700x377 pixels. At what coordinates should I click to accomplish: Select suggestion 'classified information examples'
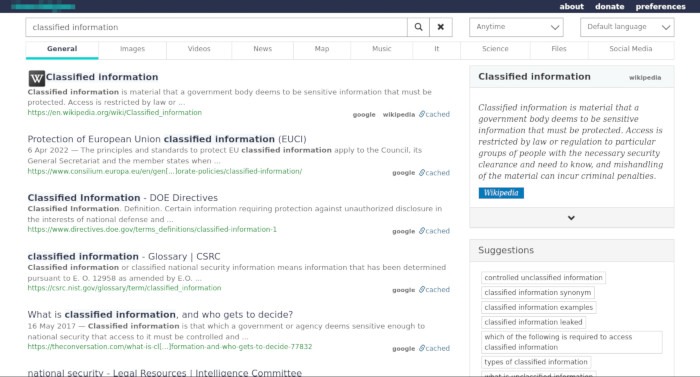click(x=538, y=307)
